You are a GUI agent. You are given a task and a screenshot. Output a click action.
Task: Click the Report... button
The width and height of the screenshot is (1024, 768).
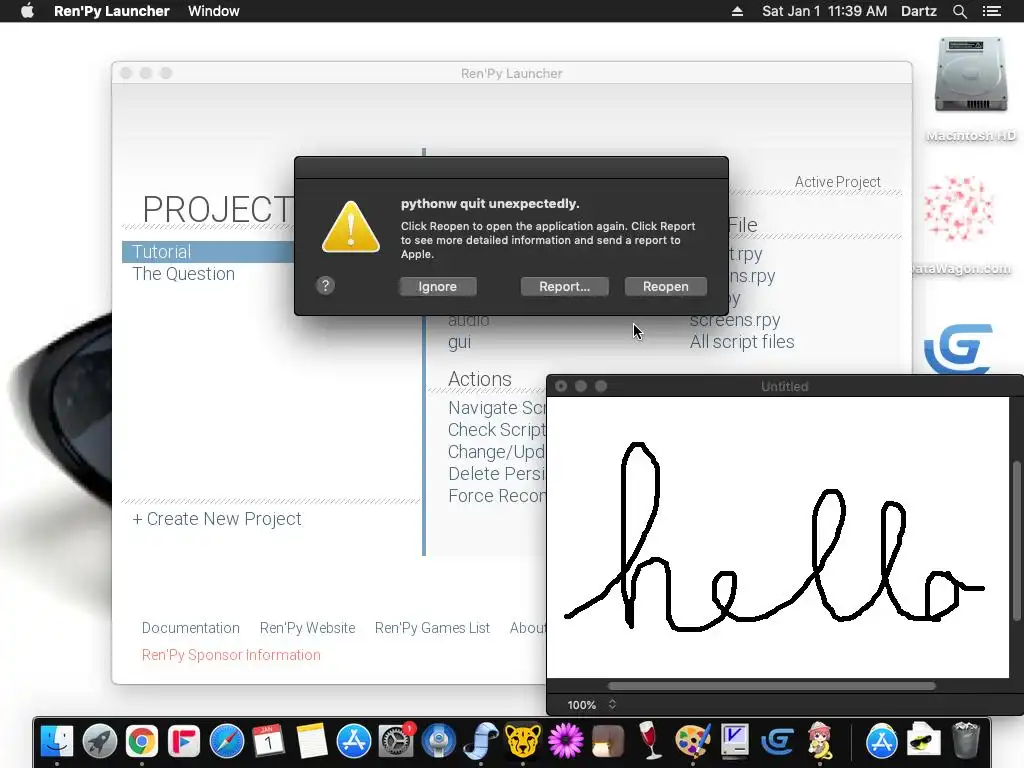tap(564, 287)
